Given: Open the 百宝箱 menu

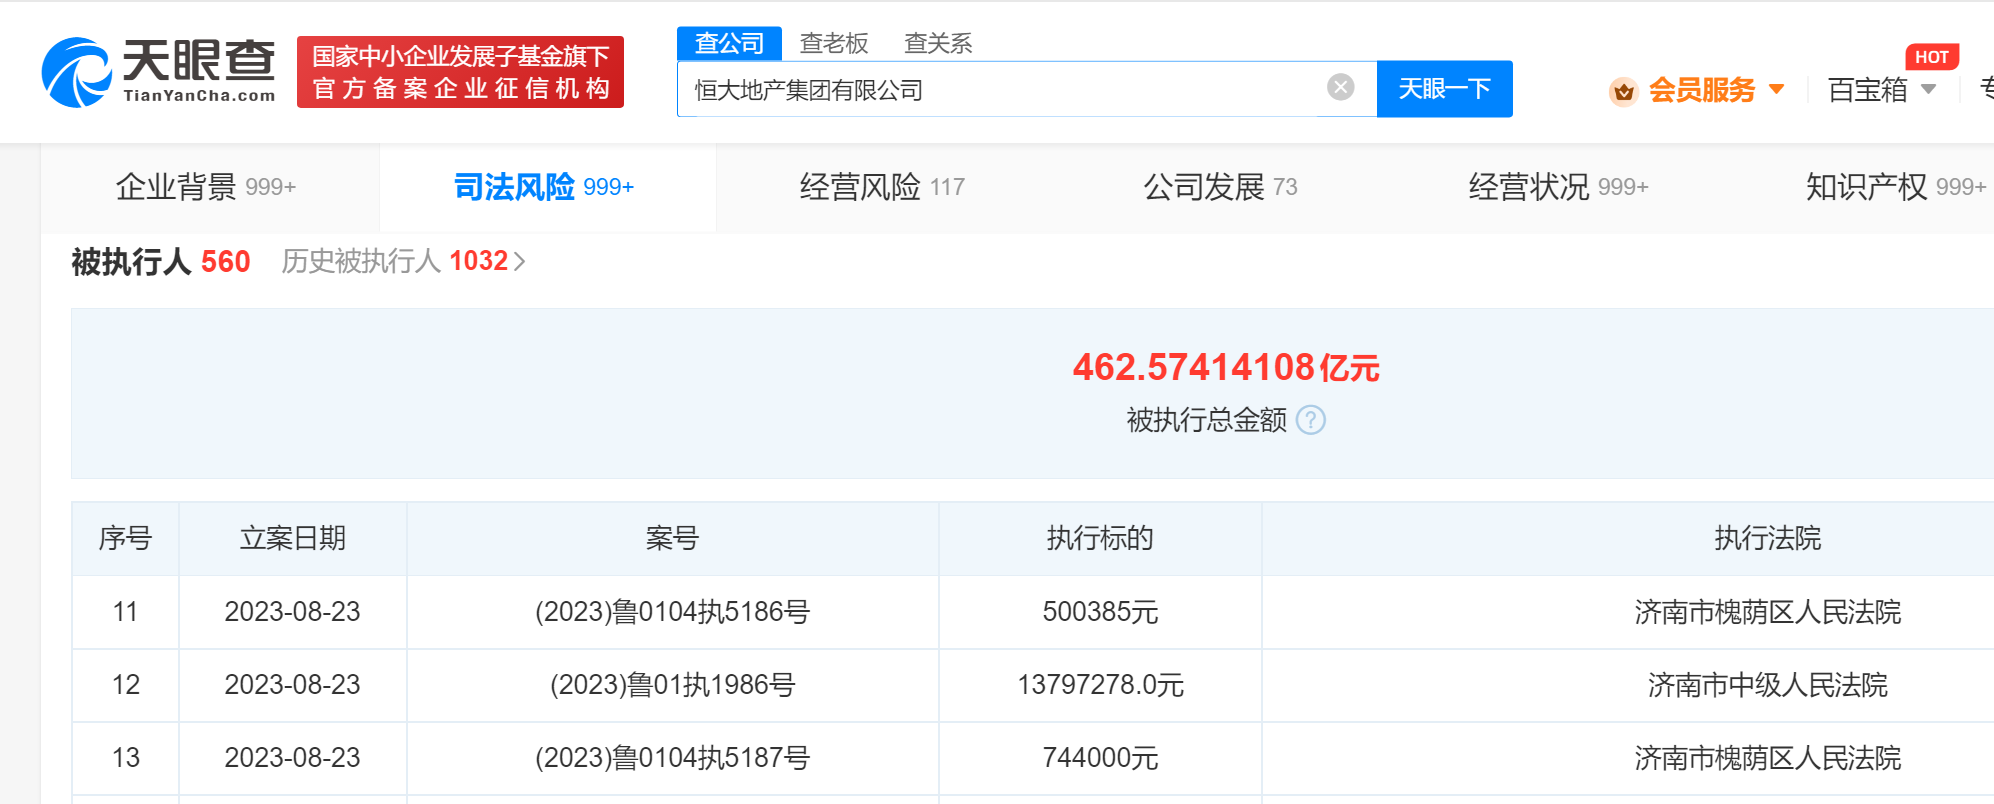Looking at the screenshot, I should 1867,90.
